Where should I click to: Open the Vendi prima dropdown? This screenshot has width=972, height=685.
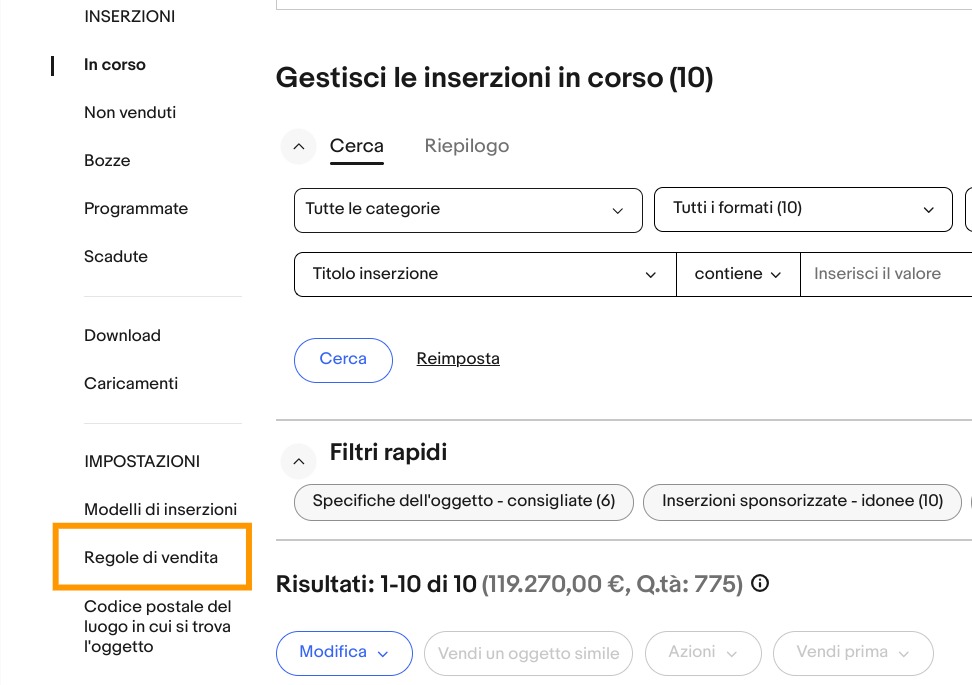pos(853,653)
